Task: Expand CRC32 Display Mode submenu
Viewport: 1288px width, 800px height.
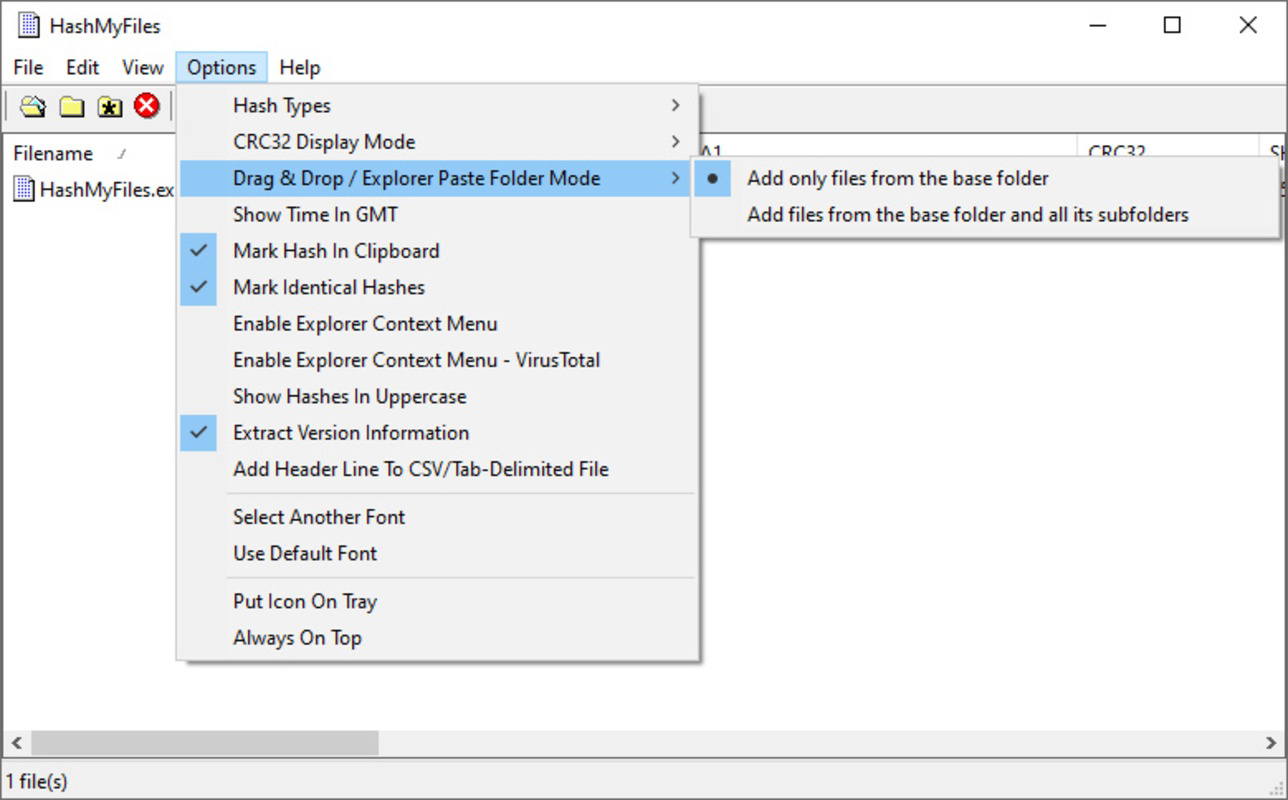Action: (x=435, y=142)
